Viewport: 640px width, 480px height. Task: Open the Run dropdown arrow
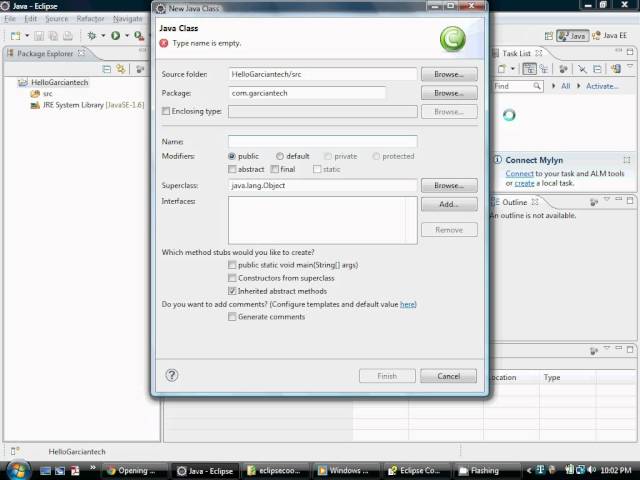coord(127,36)
